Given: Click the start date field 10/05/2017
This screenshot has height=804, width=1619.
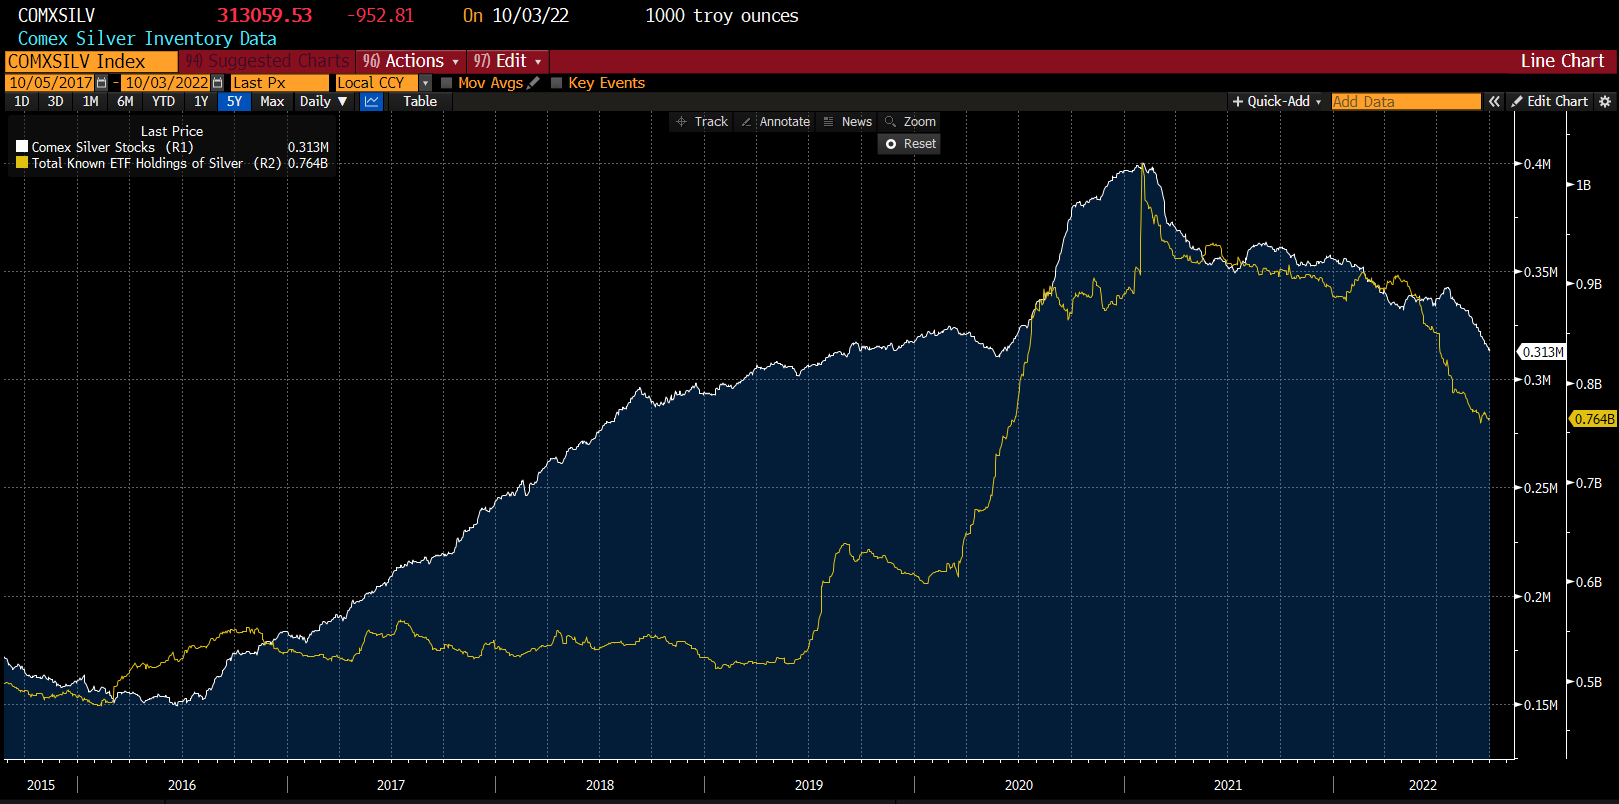Looking at the screenshot, I should coord(51,83).
